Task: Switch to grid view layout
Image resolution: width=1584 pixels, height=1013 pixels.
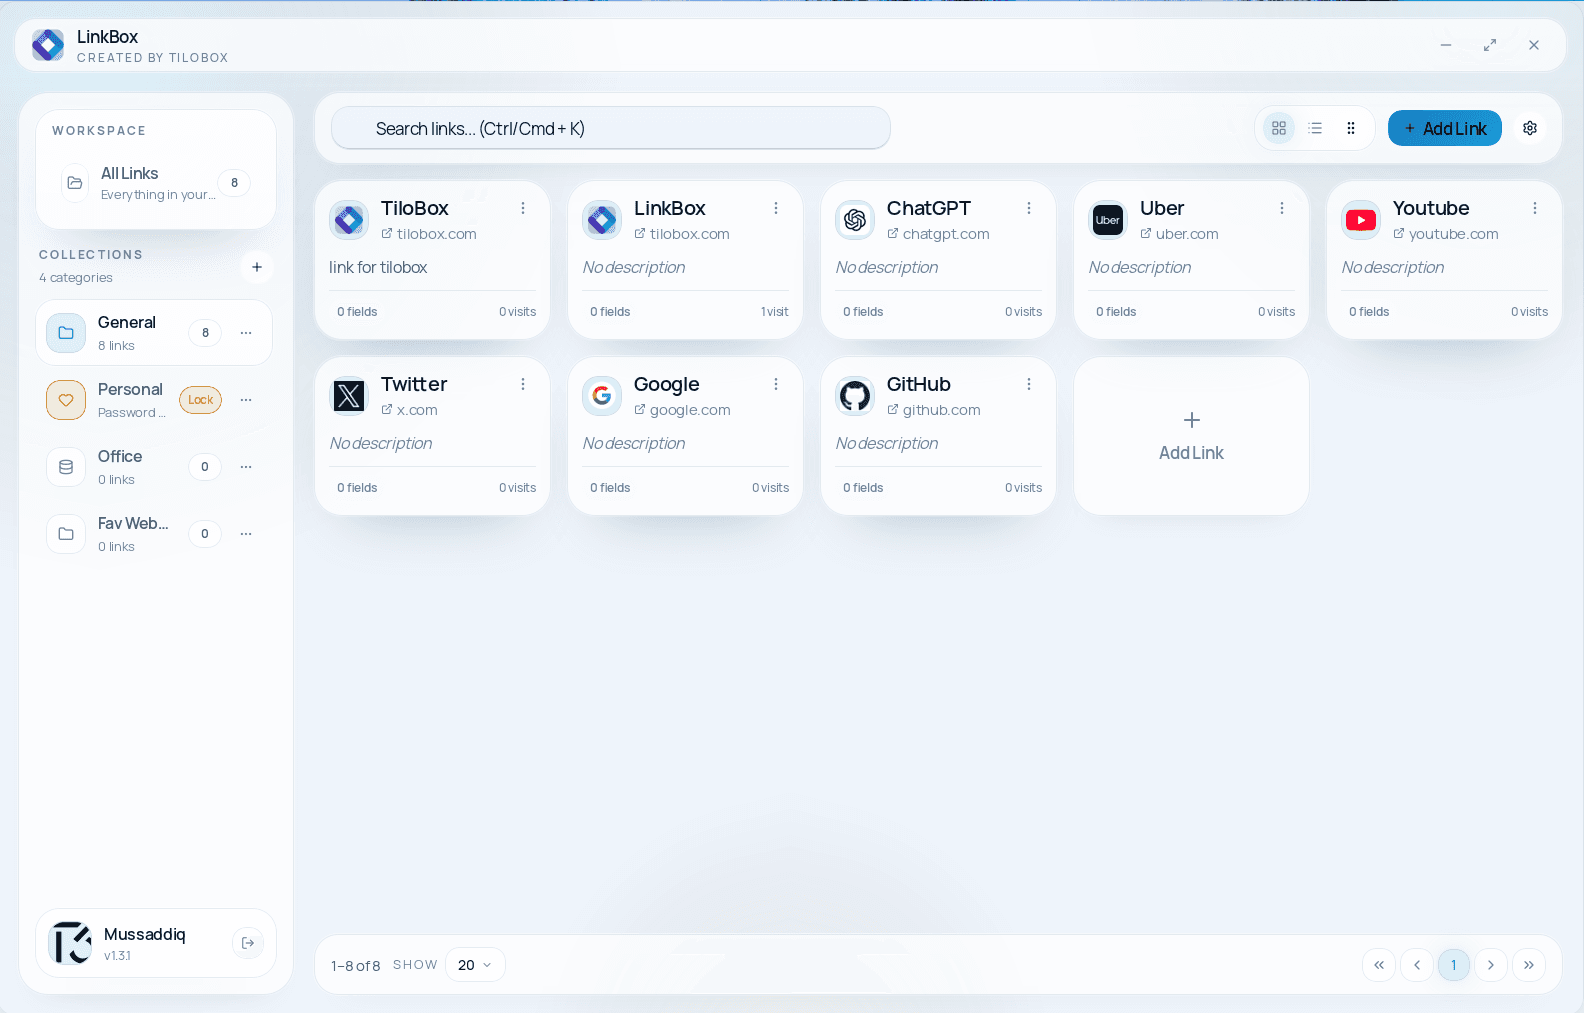Action: [x=1278, y=128]
